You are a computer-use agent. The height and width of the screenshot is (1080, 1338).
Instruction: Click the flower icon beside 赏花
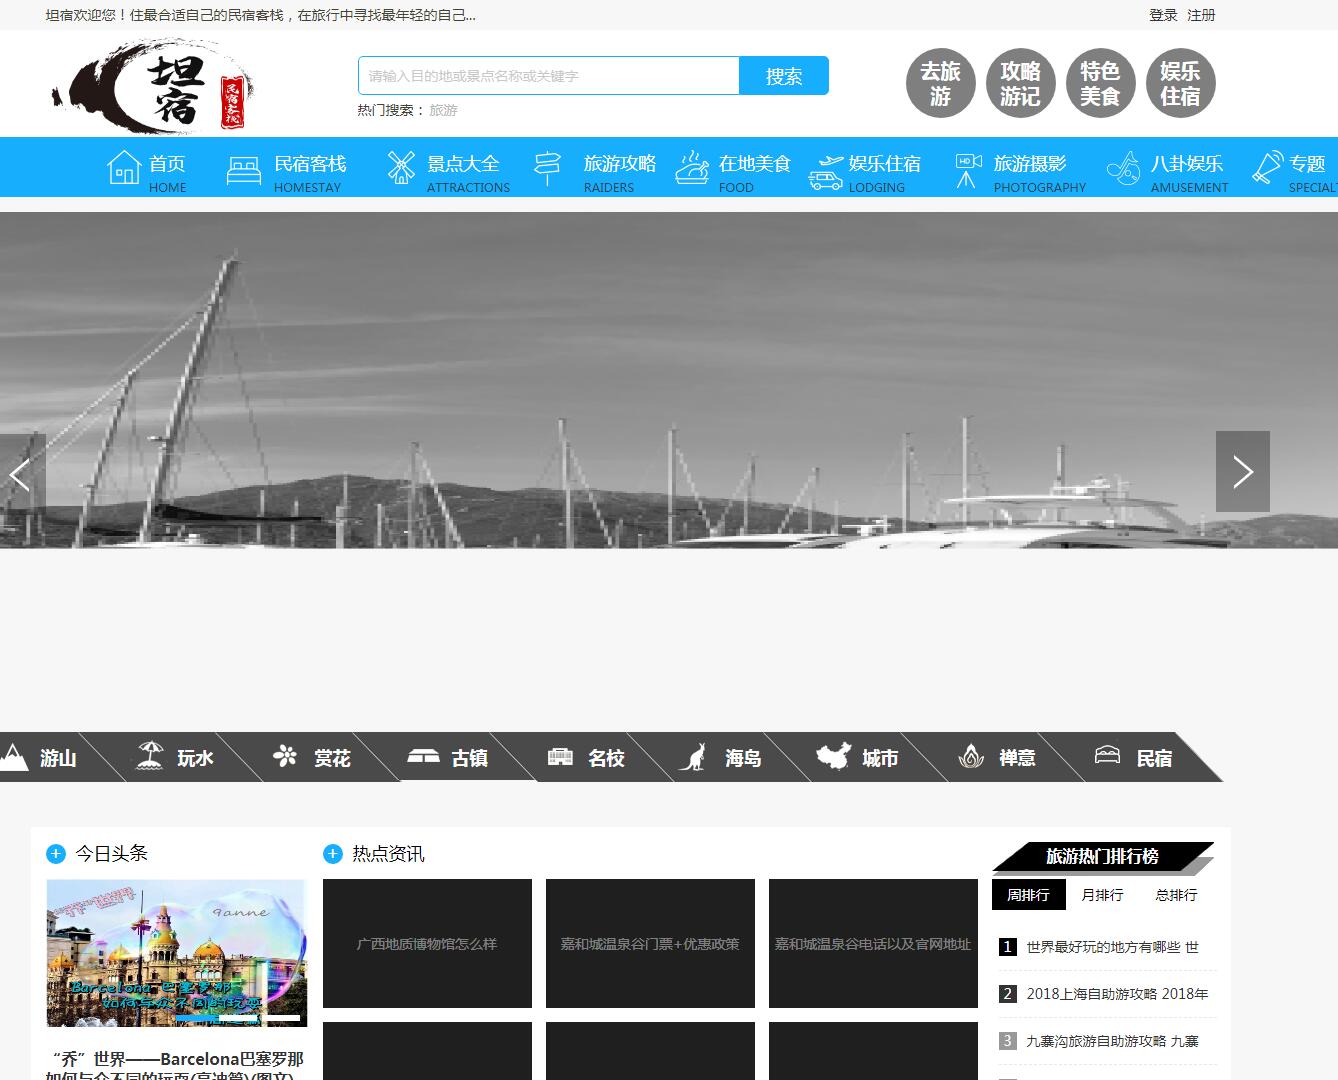click(286, 756)
